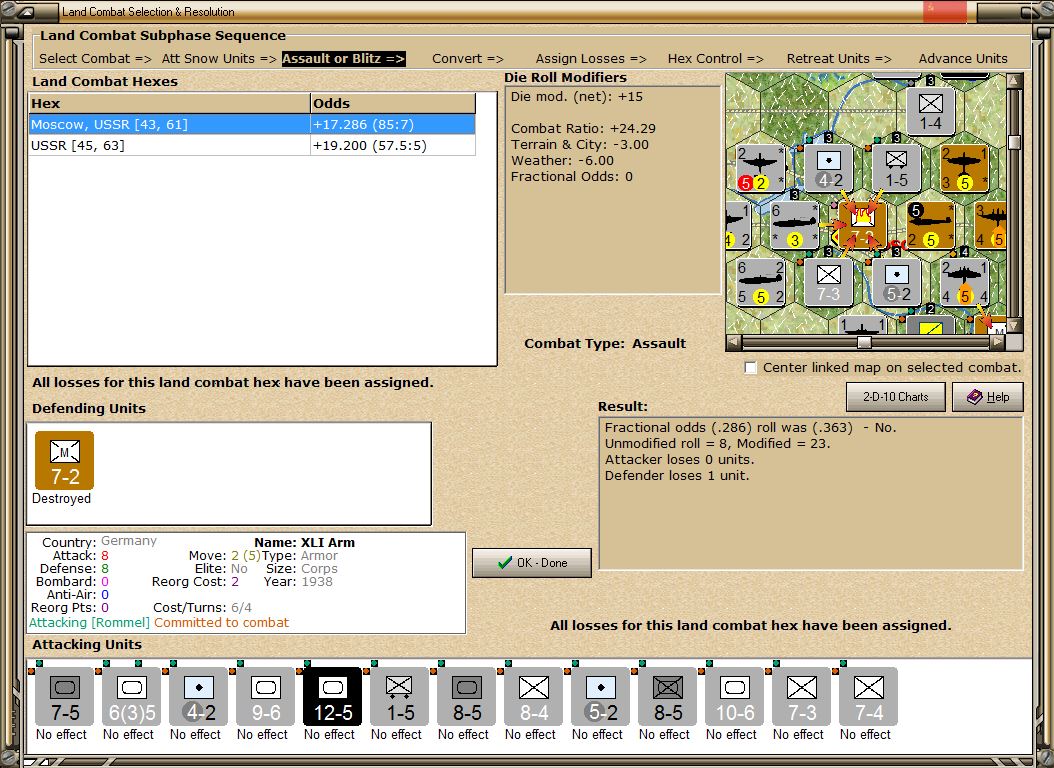This screenshot has width=1054, height=768.
Task: Select the destroyed 7-2 defending unit
Action: click(x=64, y=461)
